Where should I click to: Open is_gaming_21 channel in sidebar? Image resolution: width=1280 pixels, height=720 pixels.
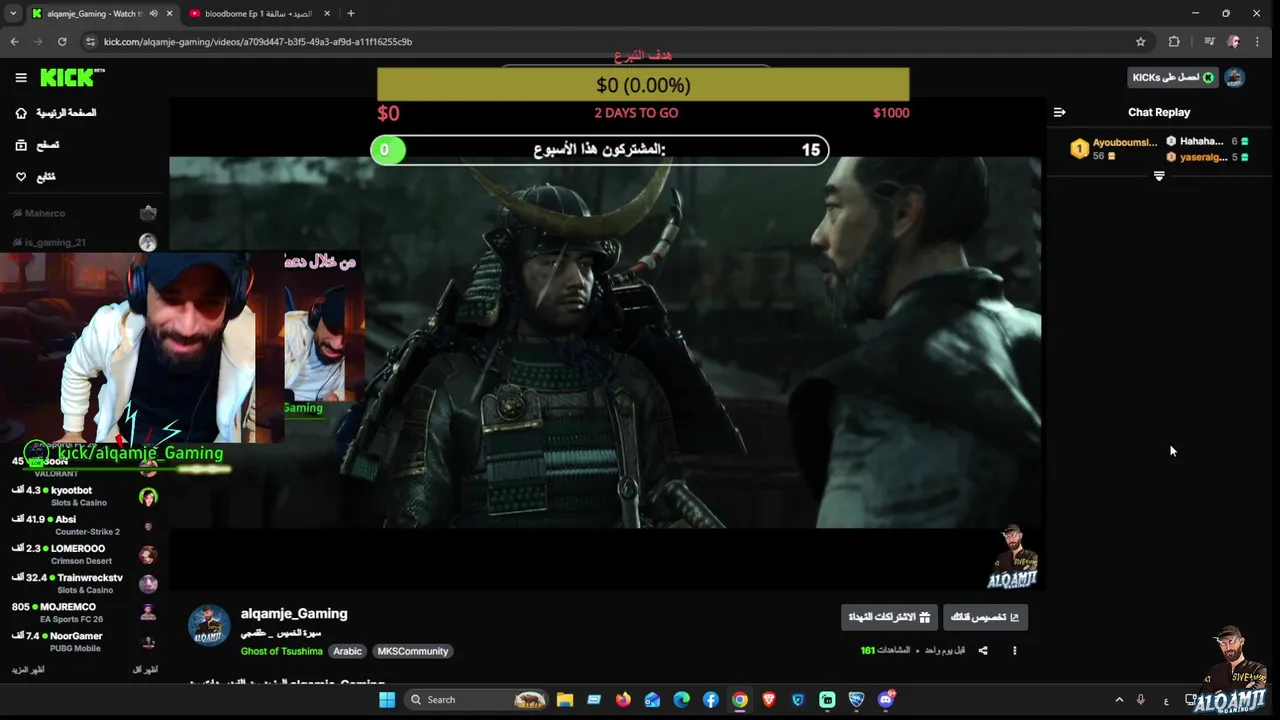pos(85,242)
